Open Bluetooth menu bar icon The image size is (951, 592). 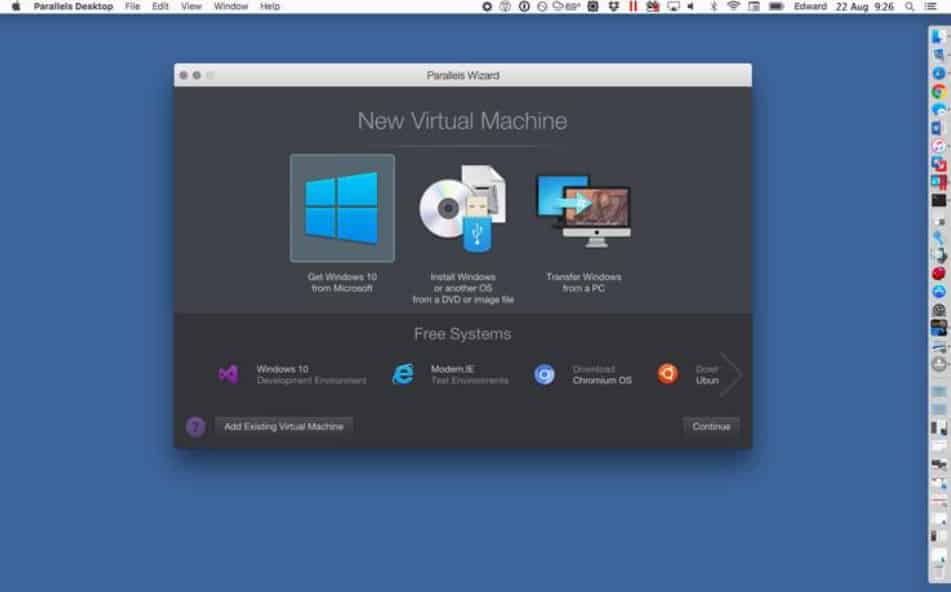(713, 7)
